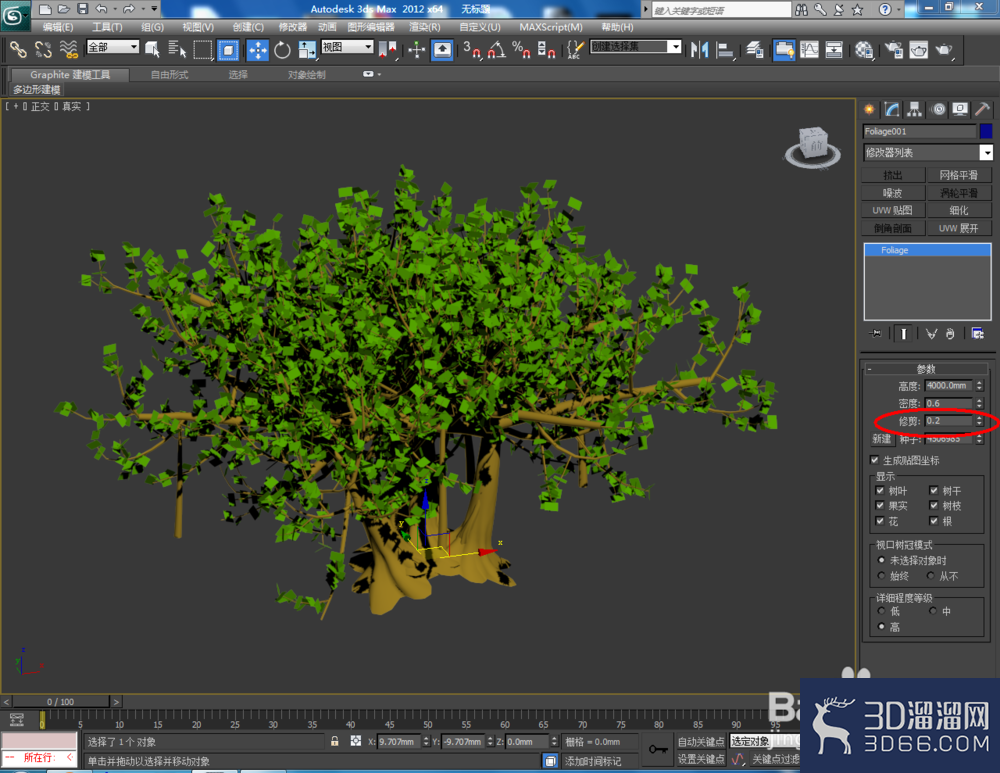Viewport: 1000px width, 773px height.
Task: Click the Pin Stack icon below modifier stack
Action: (876, 333)
